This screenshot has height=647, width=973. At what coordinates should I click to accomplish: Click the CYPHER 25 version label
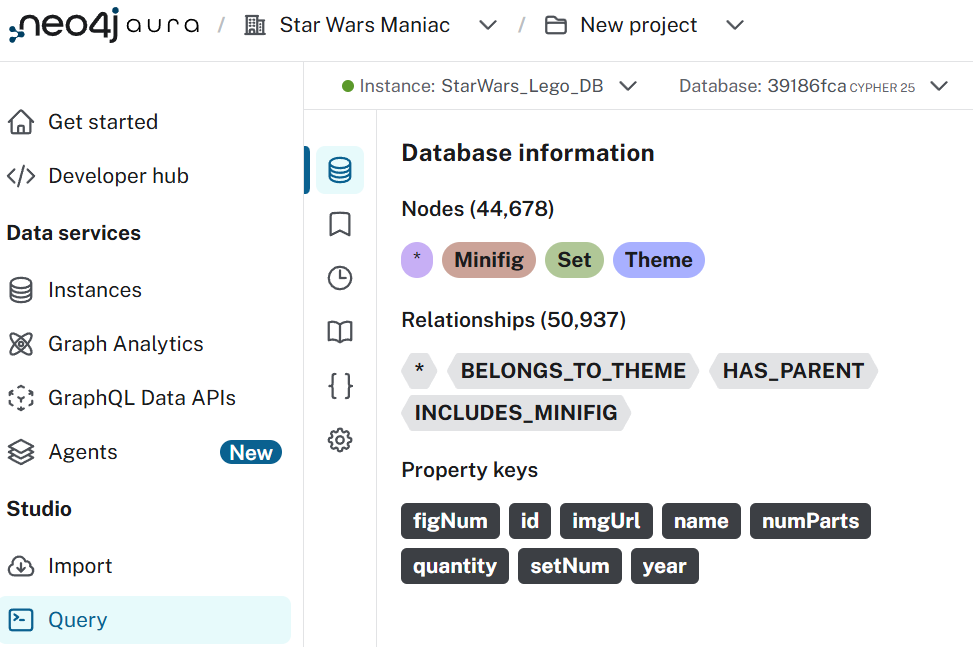(x=882, y=87)
